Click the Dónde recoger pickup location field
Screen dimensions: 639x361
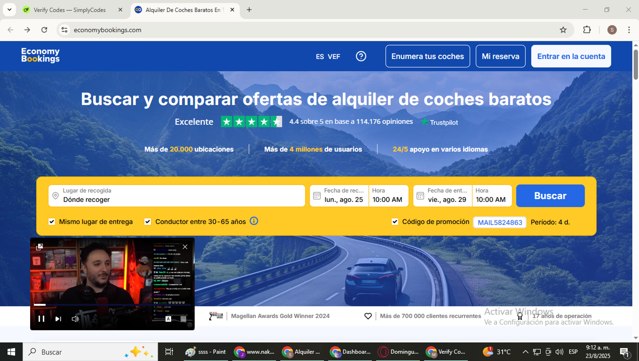coord(176,196)
